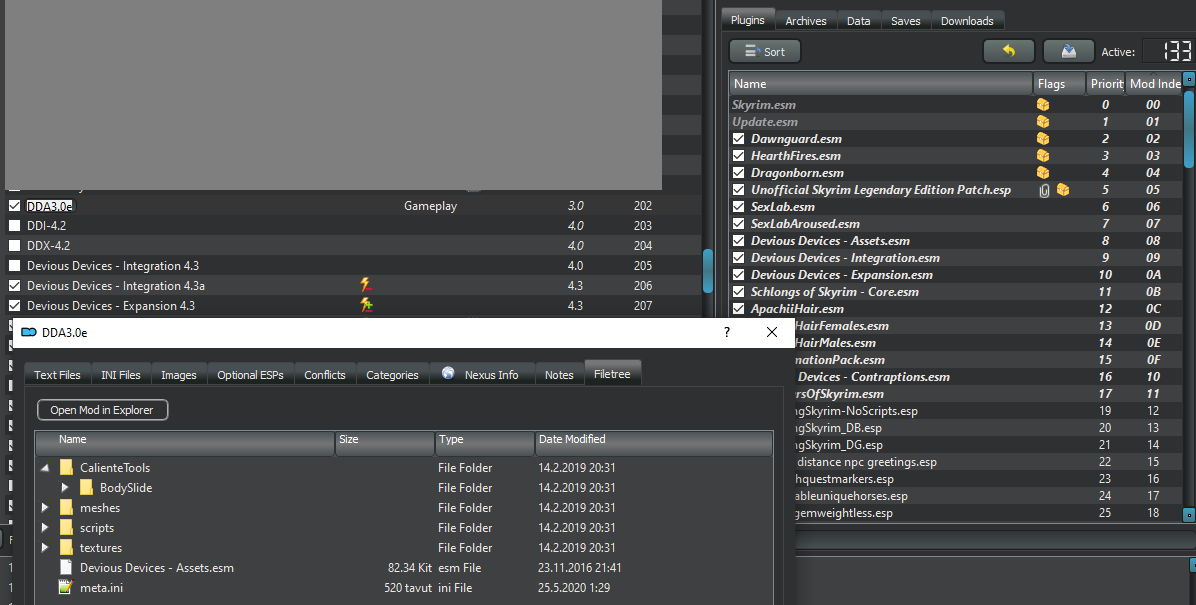The width and height of the screenshot is (1196, 605).
Task: Click conflict lightning icon on Integration 4.3a row
Action: point(366,285)
